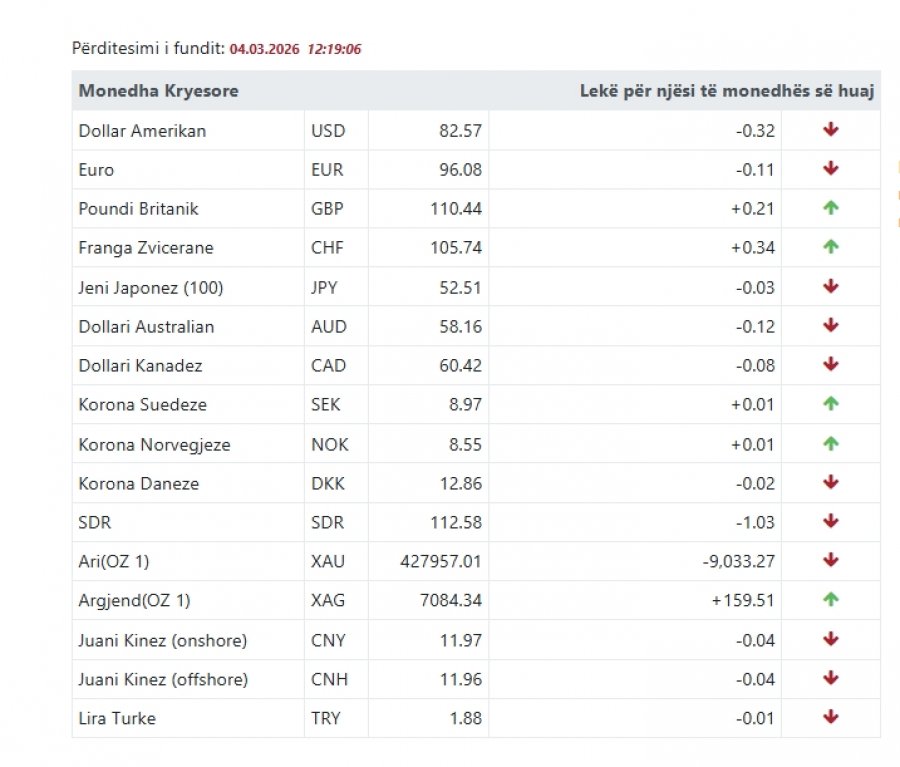Click the green up arrow for Korona Suedeze
This screenshot has height=767, width=900.
tap(831, 404)
